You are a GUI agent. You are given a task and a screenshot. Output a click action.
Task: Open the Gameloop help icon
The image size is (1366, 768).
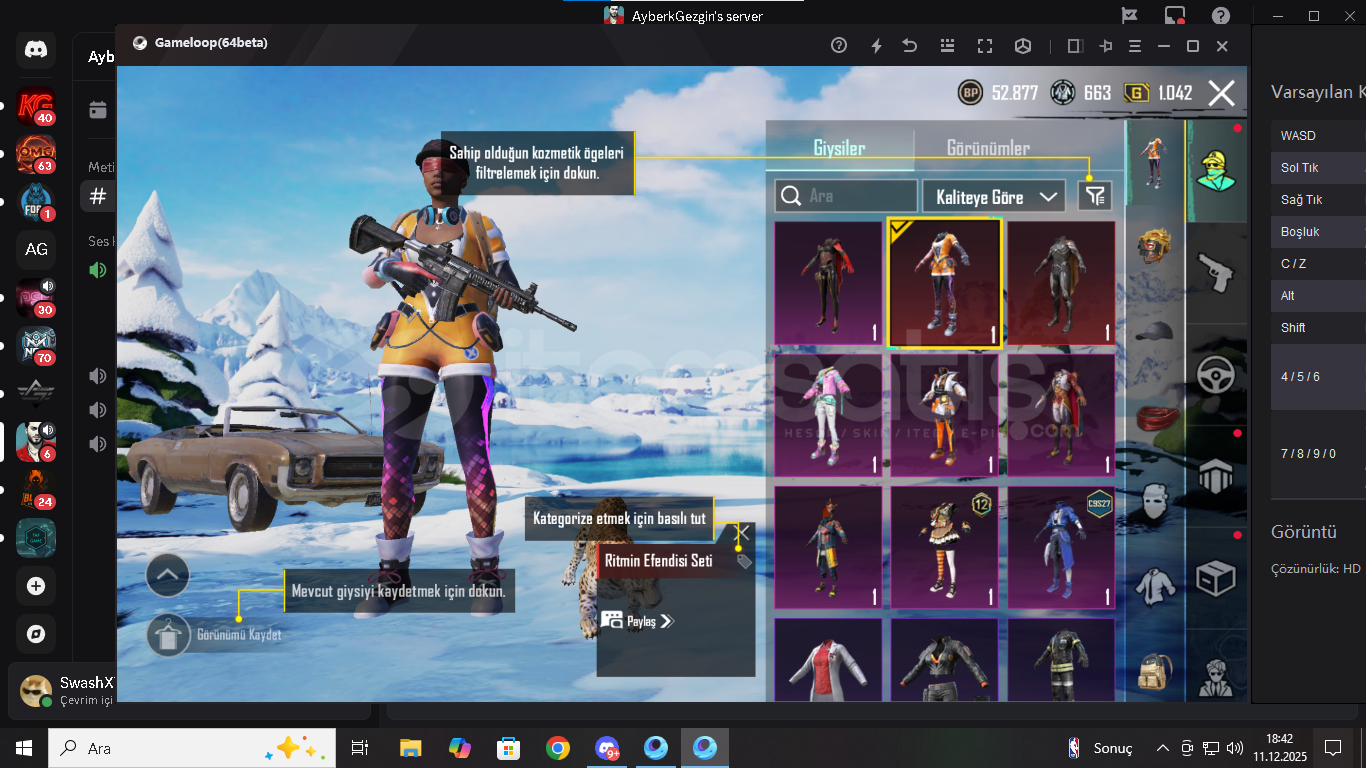[x=839, y=45]
